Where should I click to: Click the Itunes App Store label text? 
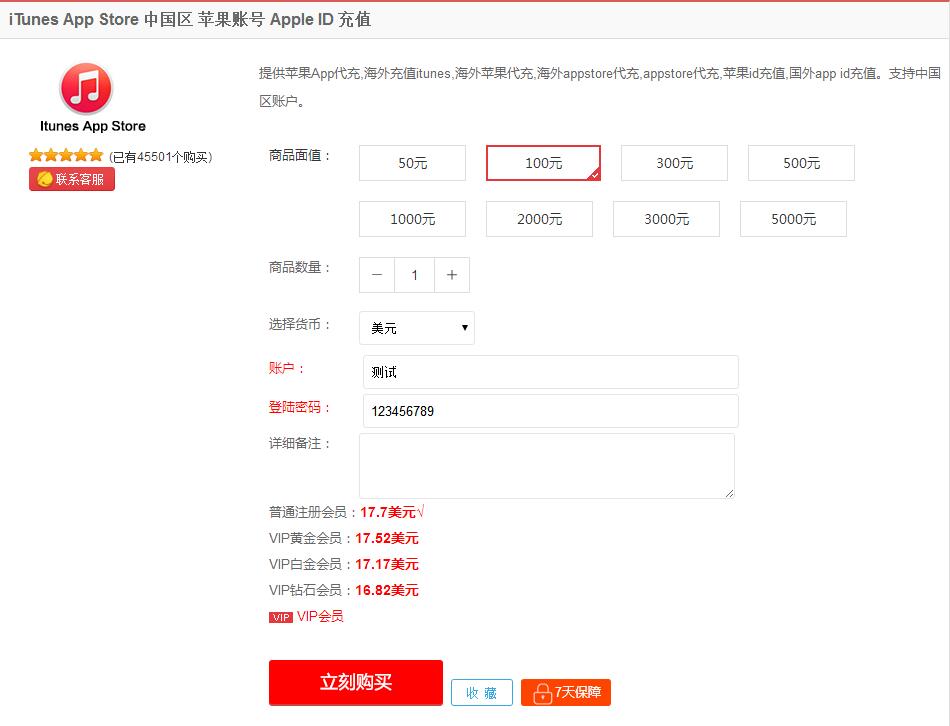[x=93, y=126]
